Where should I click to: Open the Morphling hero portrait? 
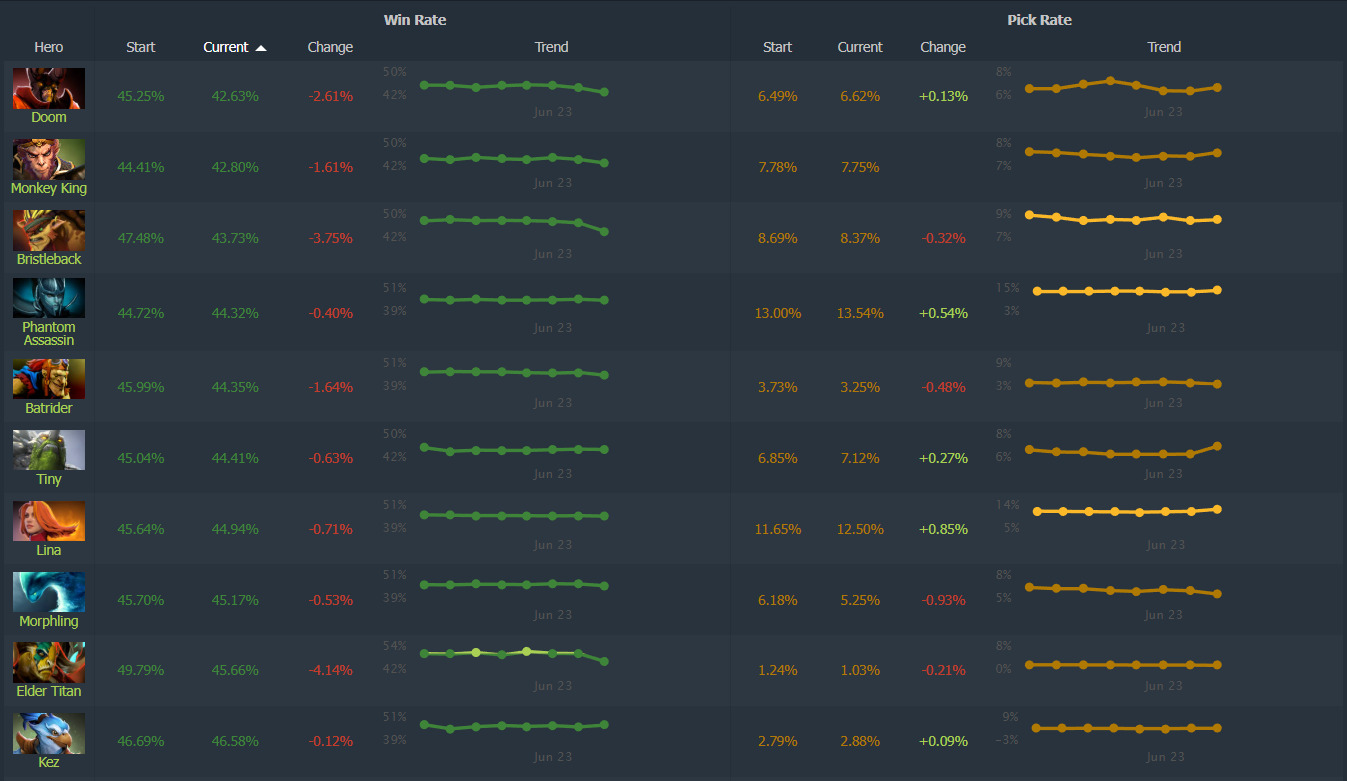point(48,592)
